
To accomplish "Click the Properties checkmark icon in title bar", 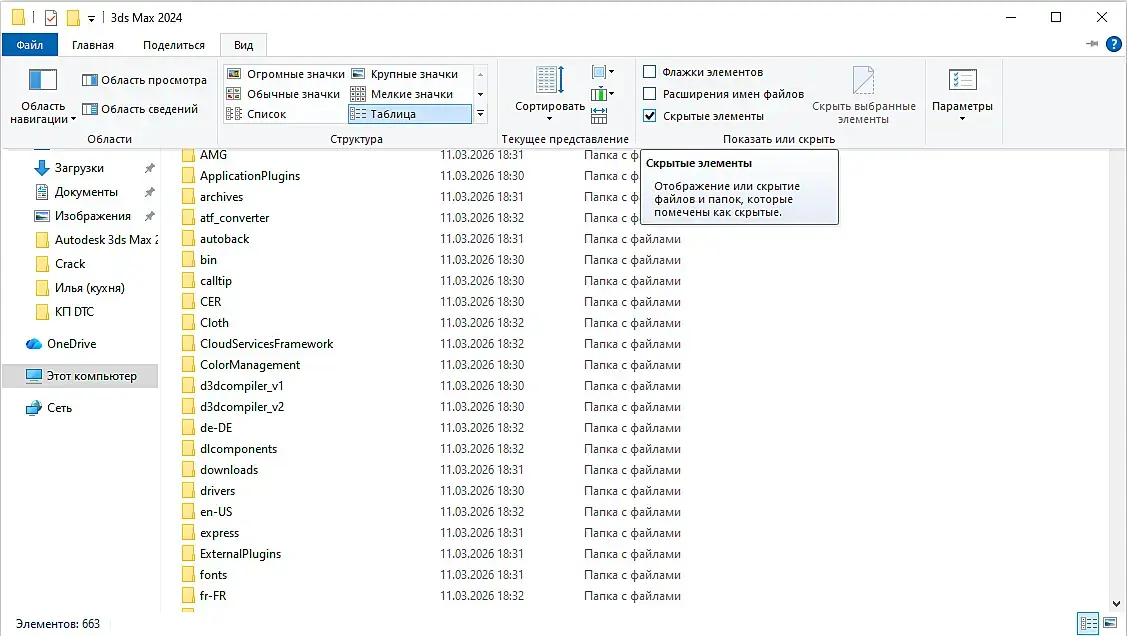I will [x=50, y=17].
